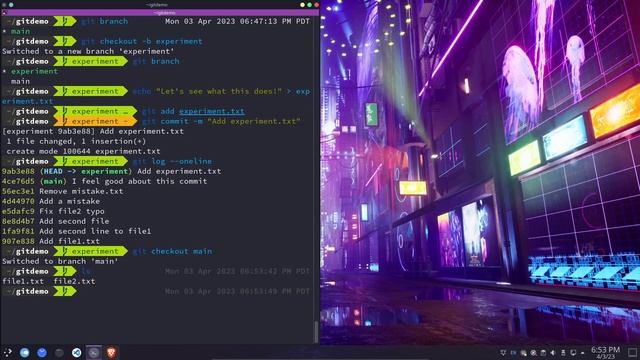Click the green maximize window dot
This screenshot has width=640, height=360.
[x=309, y=5]
